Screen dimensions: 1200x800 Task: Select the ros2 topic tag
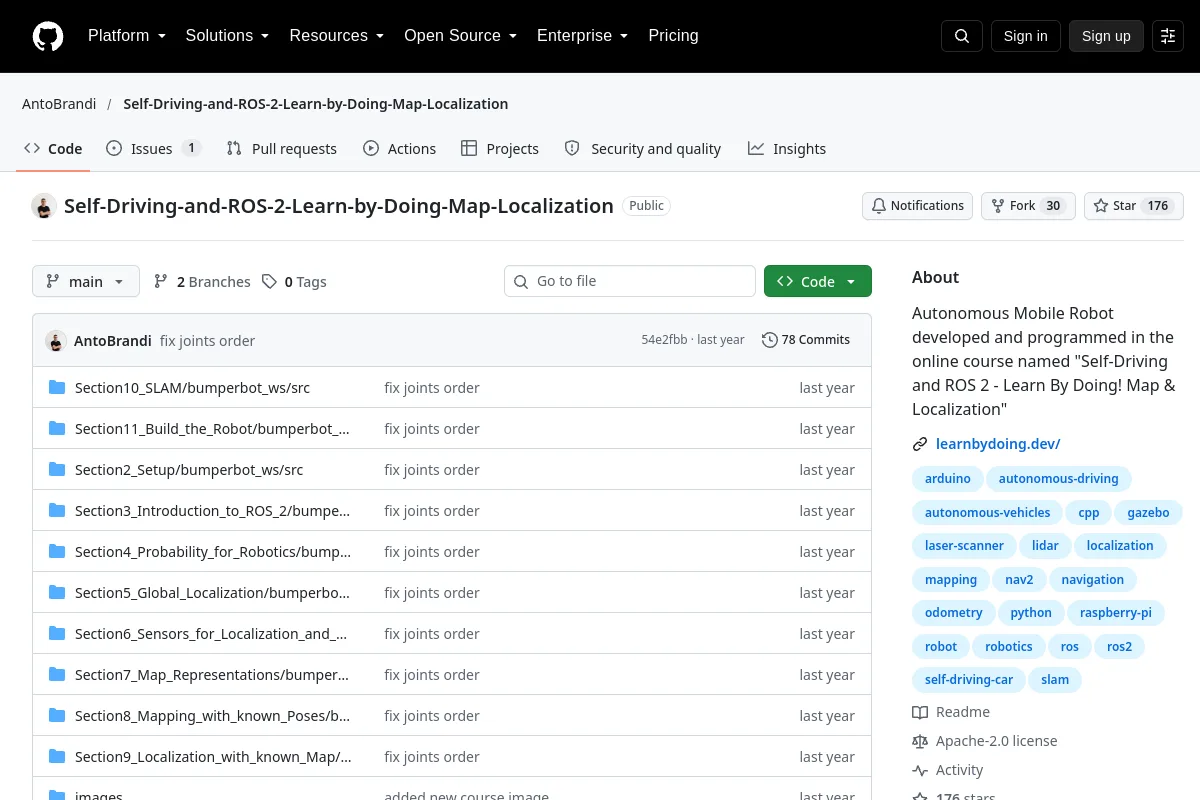pos(1120,647)
